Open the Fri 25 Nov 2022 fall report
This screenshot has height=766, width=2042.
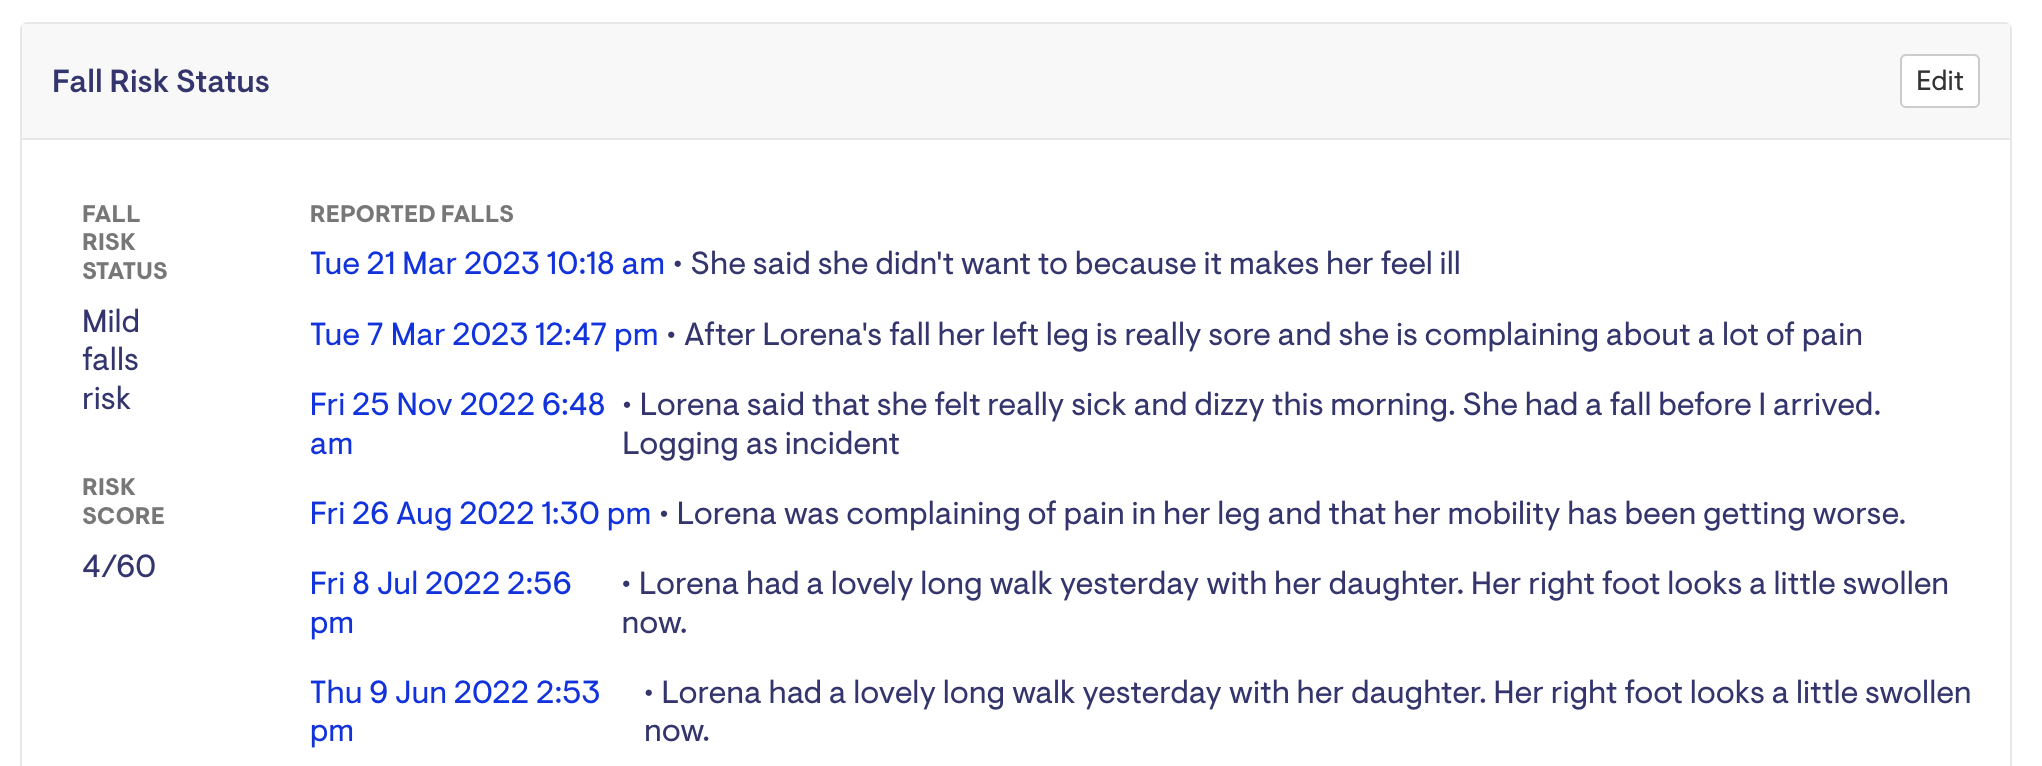[x=456, y=405]
